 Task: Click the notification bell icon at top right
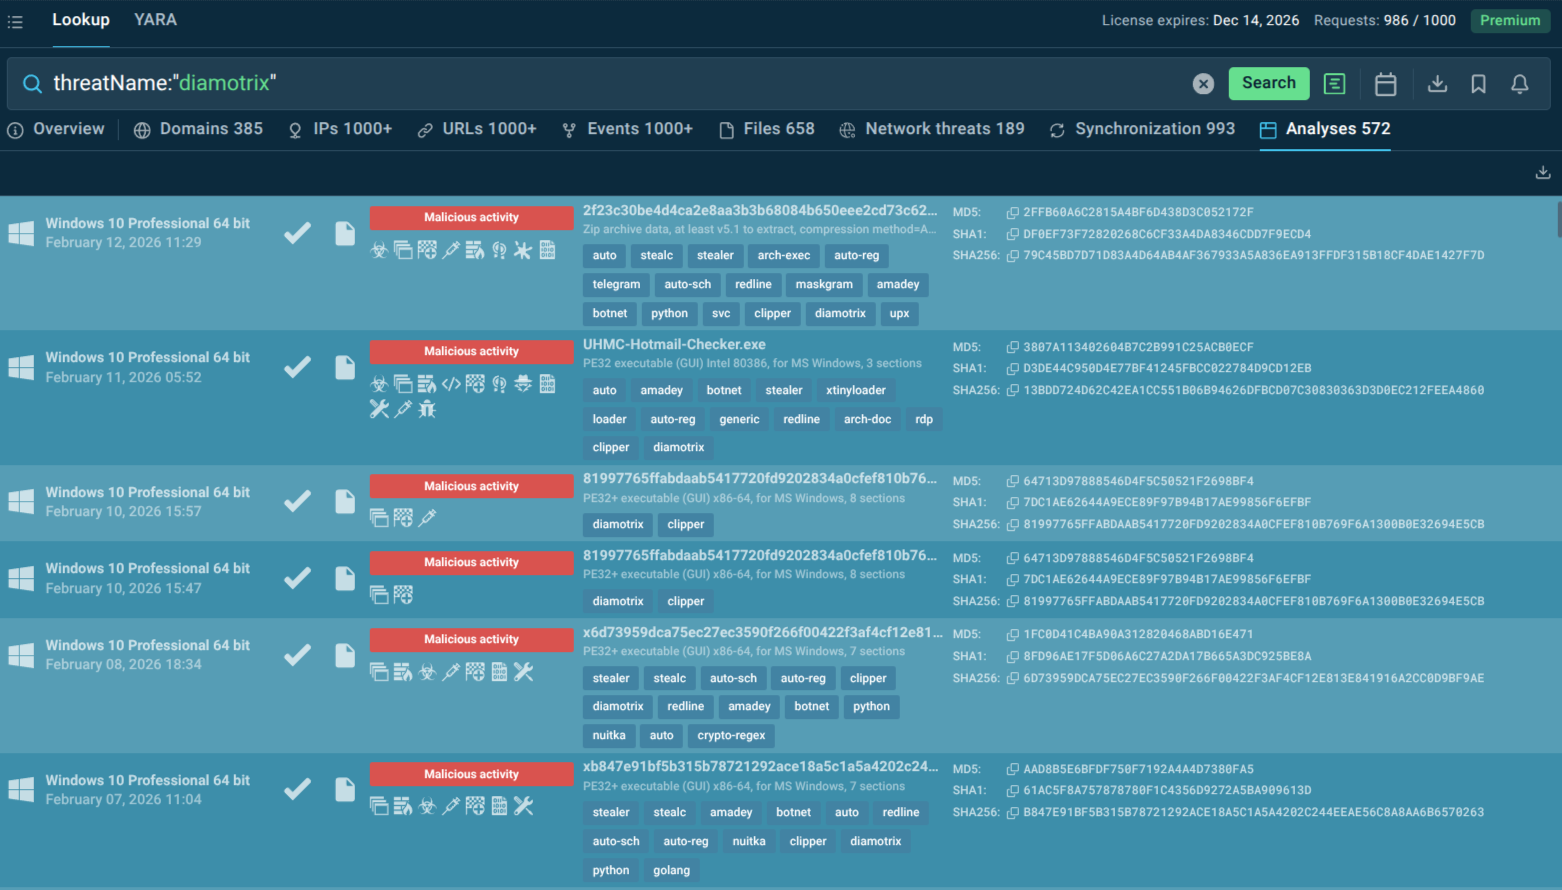click(1520, 85)
